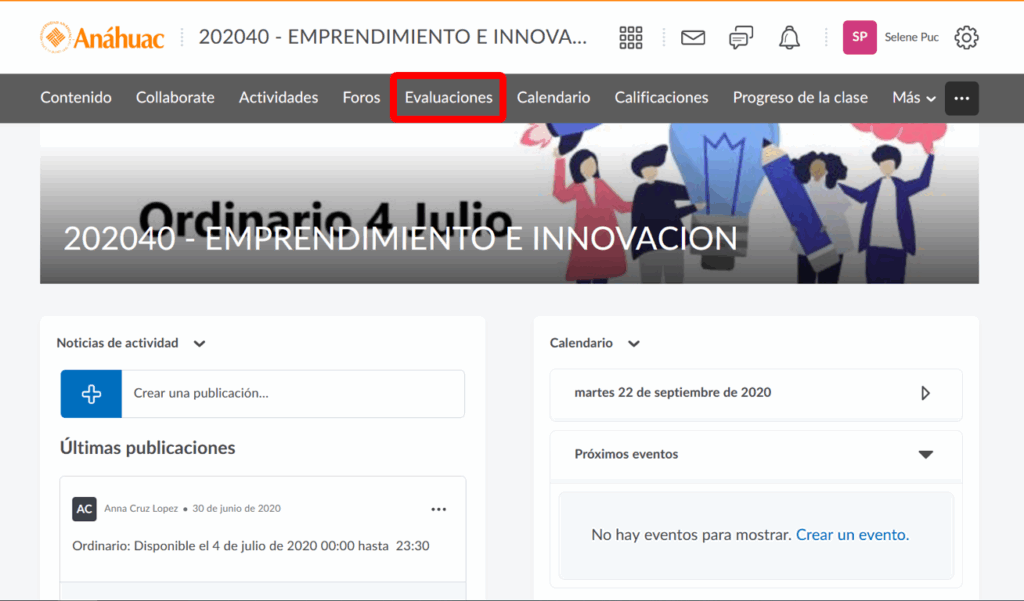Open the Evaluaciones tab
1024x601 pixels.
448,98
